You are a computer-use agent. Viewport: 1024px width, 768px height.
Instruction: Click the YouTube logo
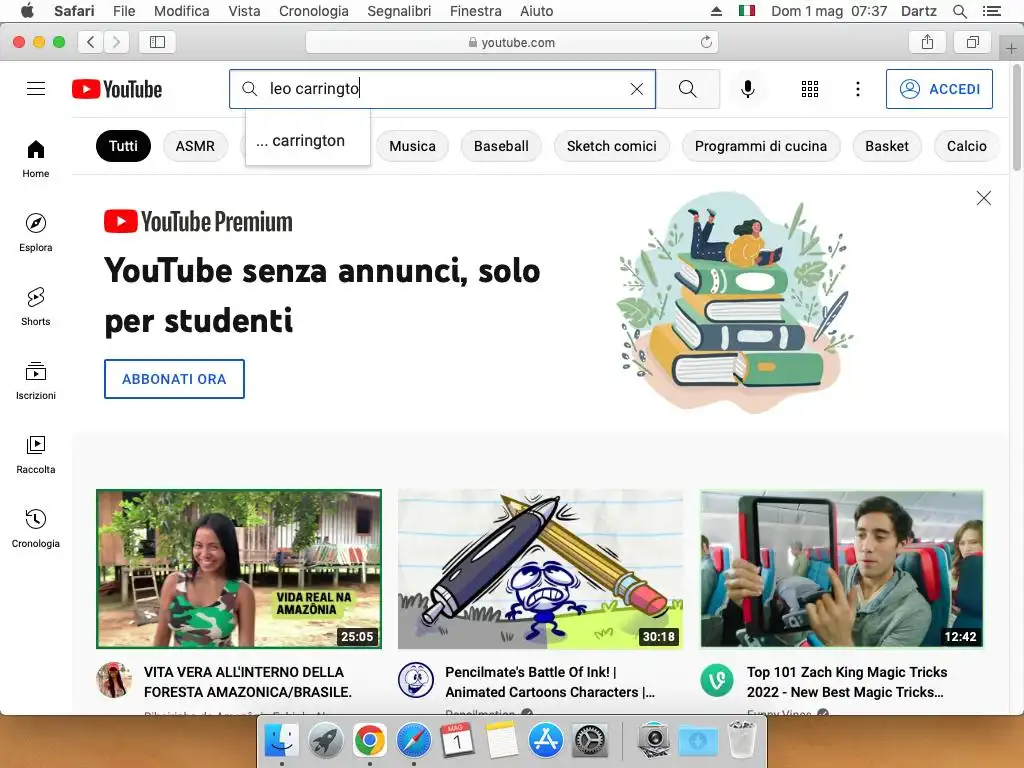pos(117,89)
